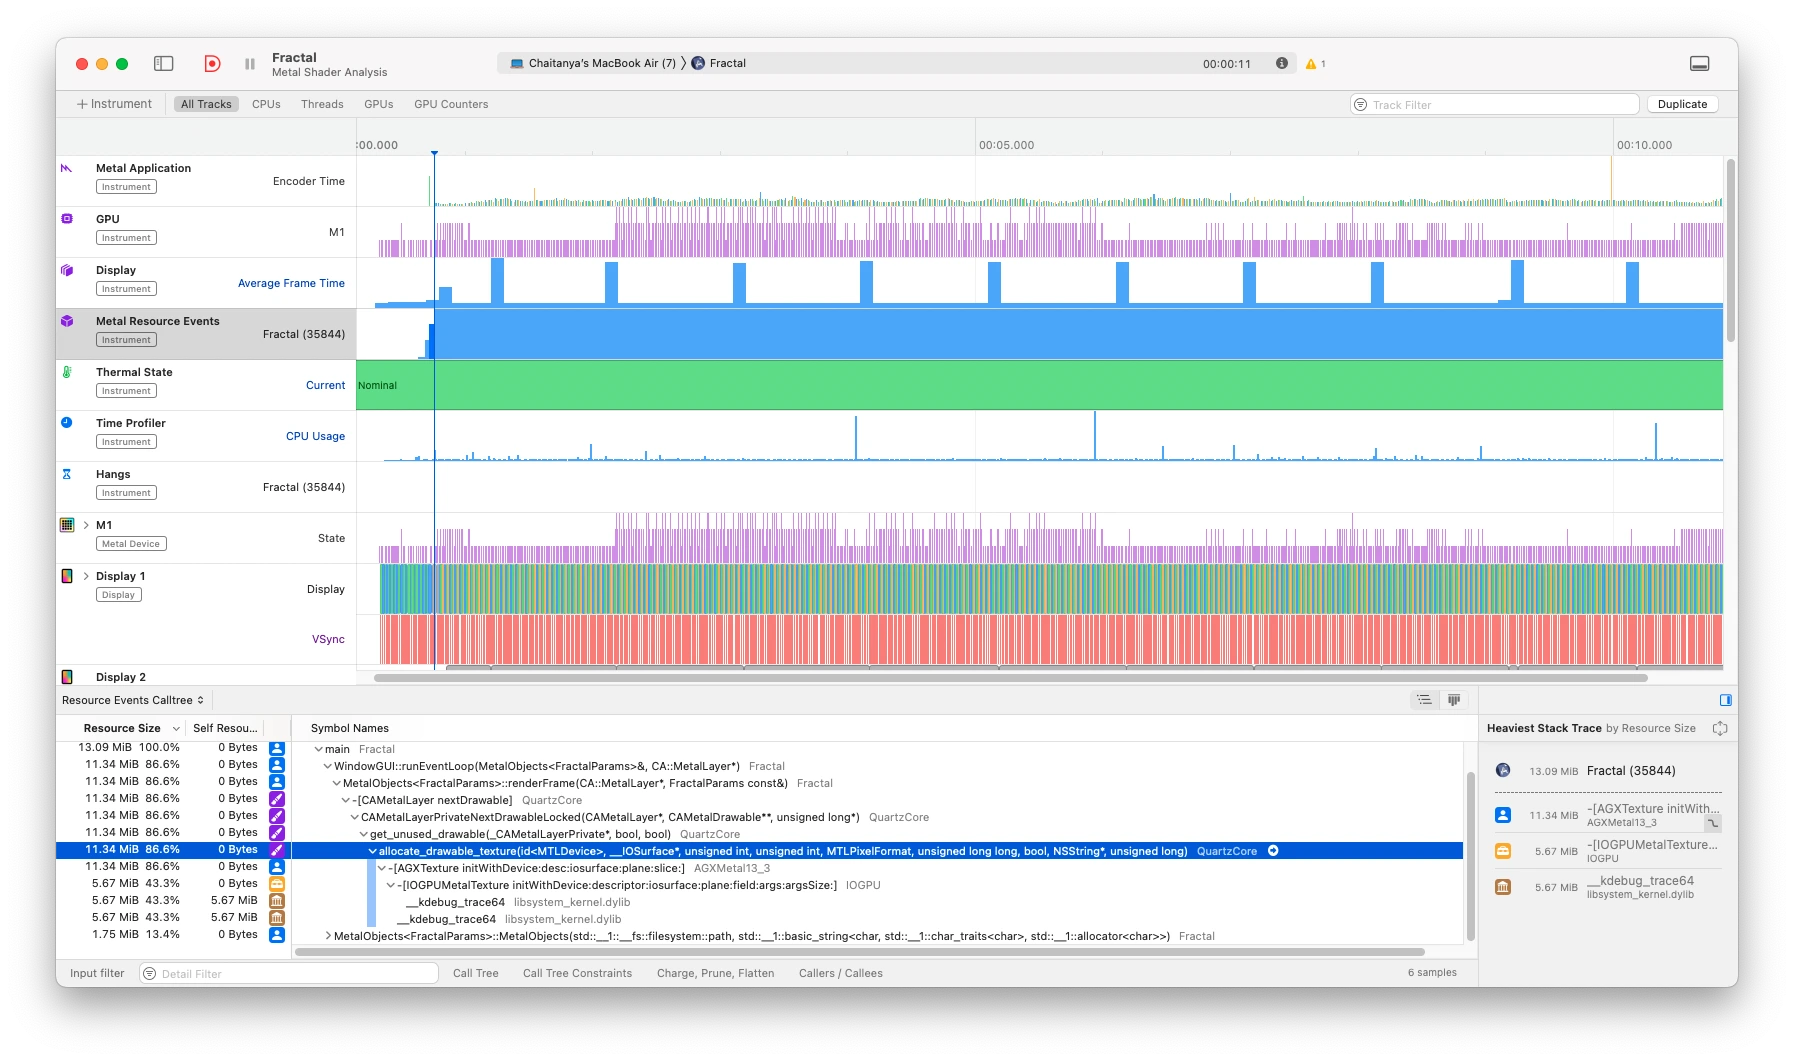Click the stack trace options icon
Screen dimensions: 1794x1061
coord(1720,728)
